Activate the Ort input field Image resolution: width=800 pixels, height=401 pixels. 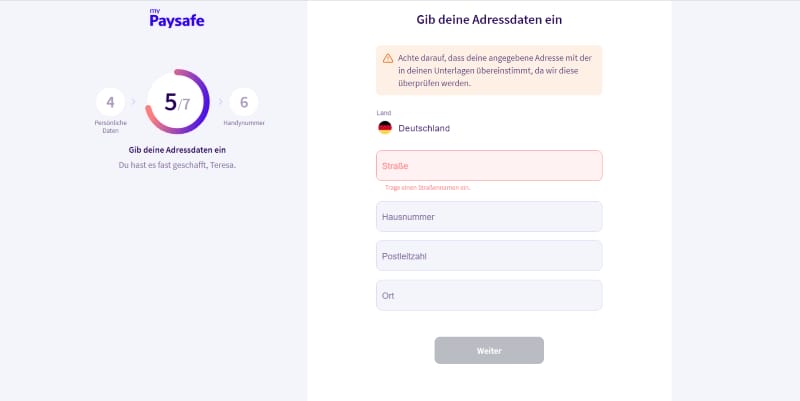click(489, 295)
